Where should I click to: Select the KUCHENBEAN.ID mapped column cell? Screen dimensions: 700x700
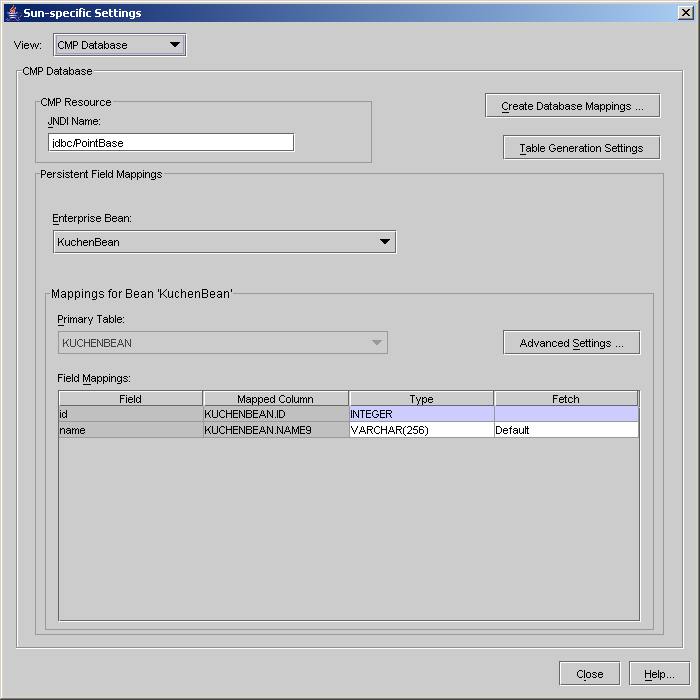click(276, 414)
